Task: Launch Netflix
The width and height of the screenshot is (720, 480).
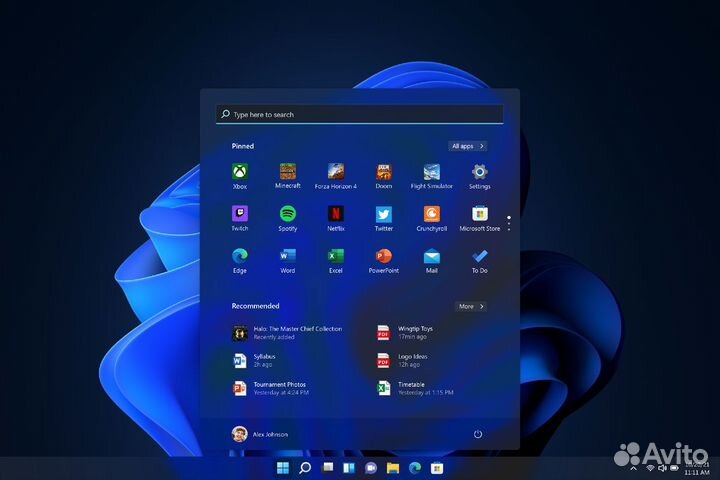Action: point(336,219)
